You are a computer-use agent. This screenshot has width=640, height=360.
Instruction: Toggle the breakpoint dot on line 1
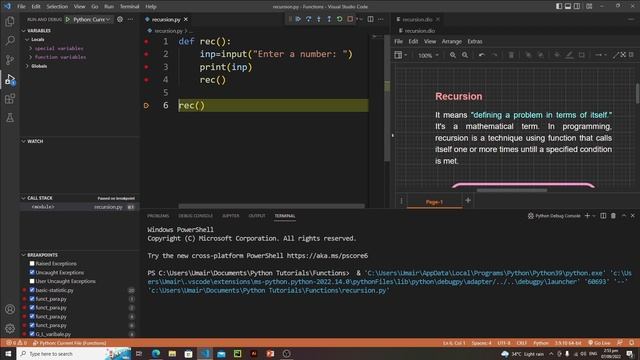[147, 41]
